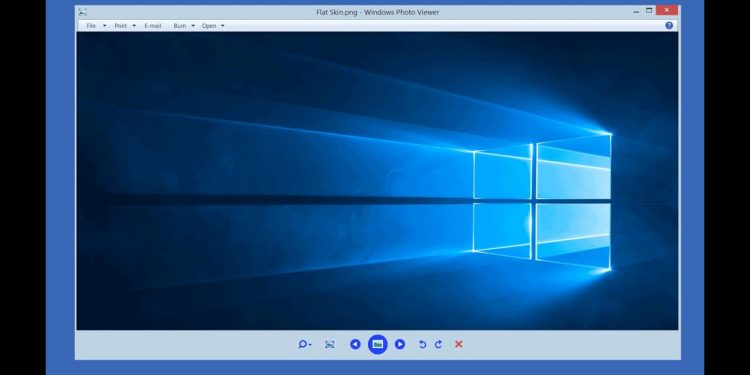Viewport: 750px width, 375px height.
Task: Expand the Print dropdown arrow
Action: (134, 26)
